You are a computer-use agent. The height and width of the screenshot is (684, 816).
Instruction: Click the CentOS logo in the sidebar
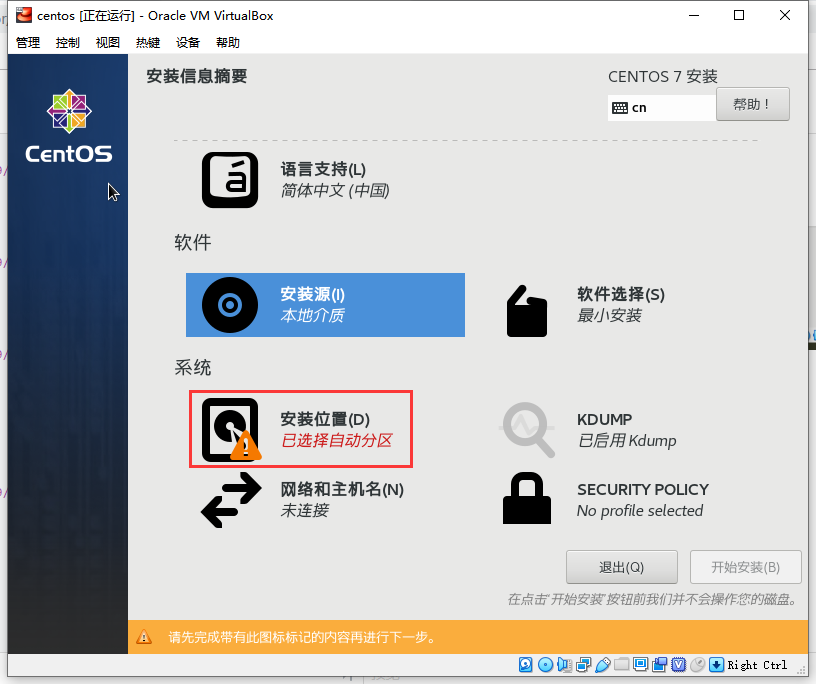[x=69, y=126]
